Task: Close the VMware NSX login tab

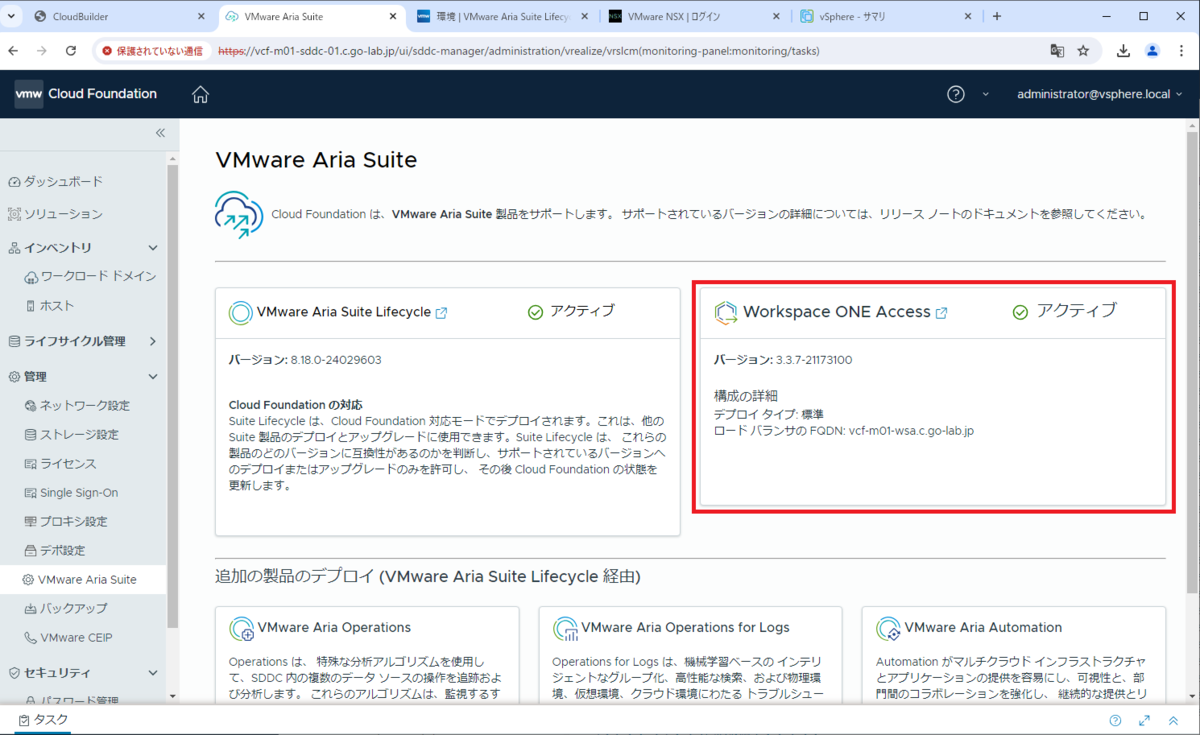Action: pyautogui.click(x=776, y=16)
